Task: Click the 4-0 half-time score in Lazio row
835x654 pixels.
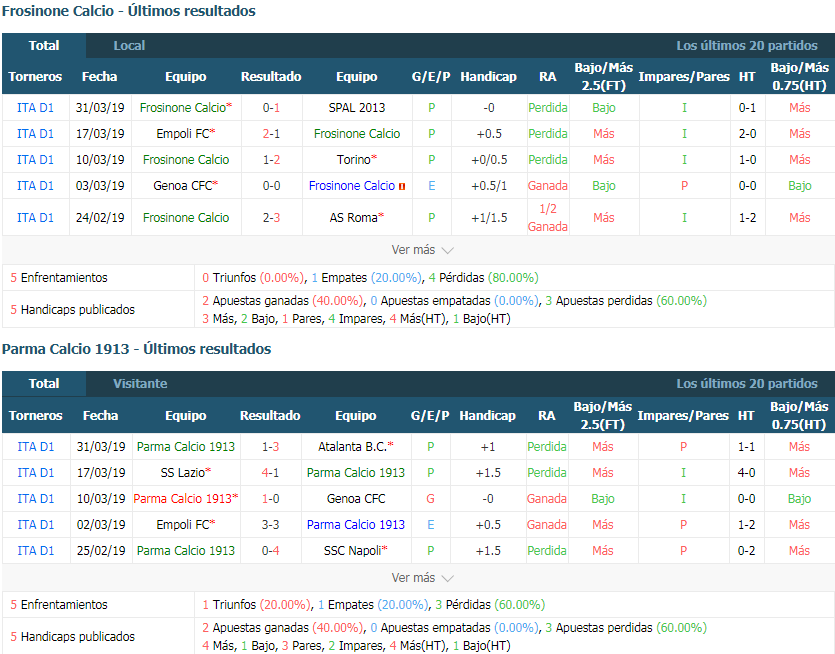Action: pos(746,473)
